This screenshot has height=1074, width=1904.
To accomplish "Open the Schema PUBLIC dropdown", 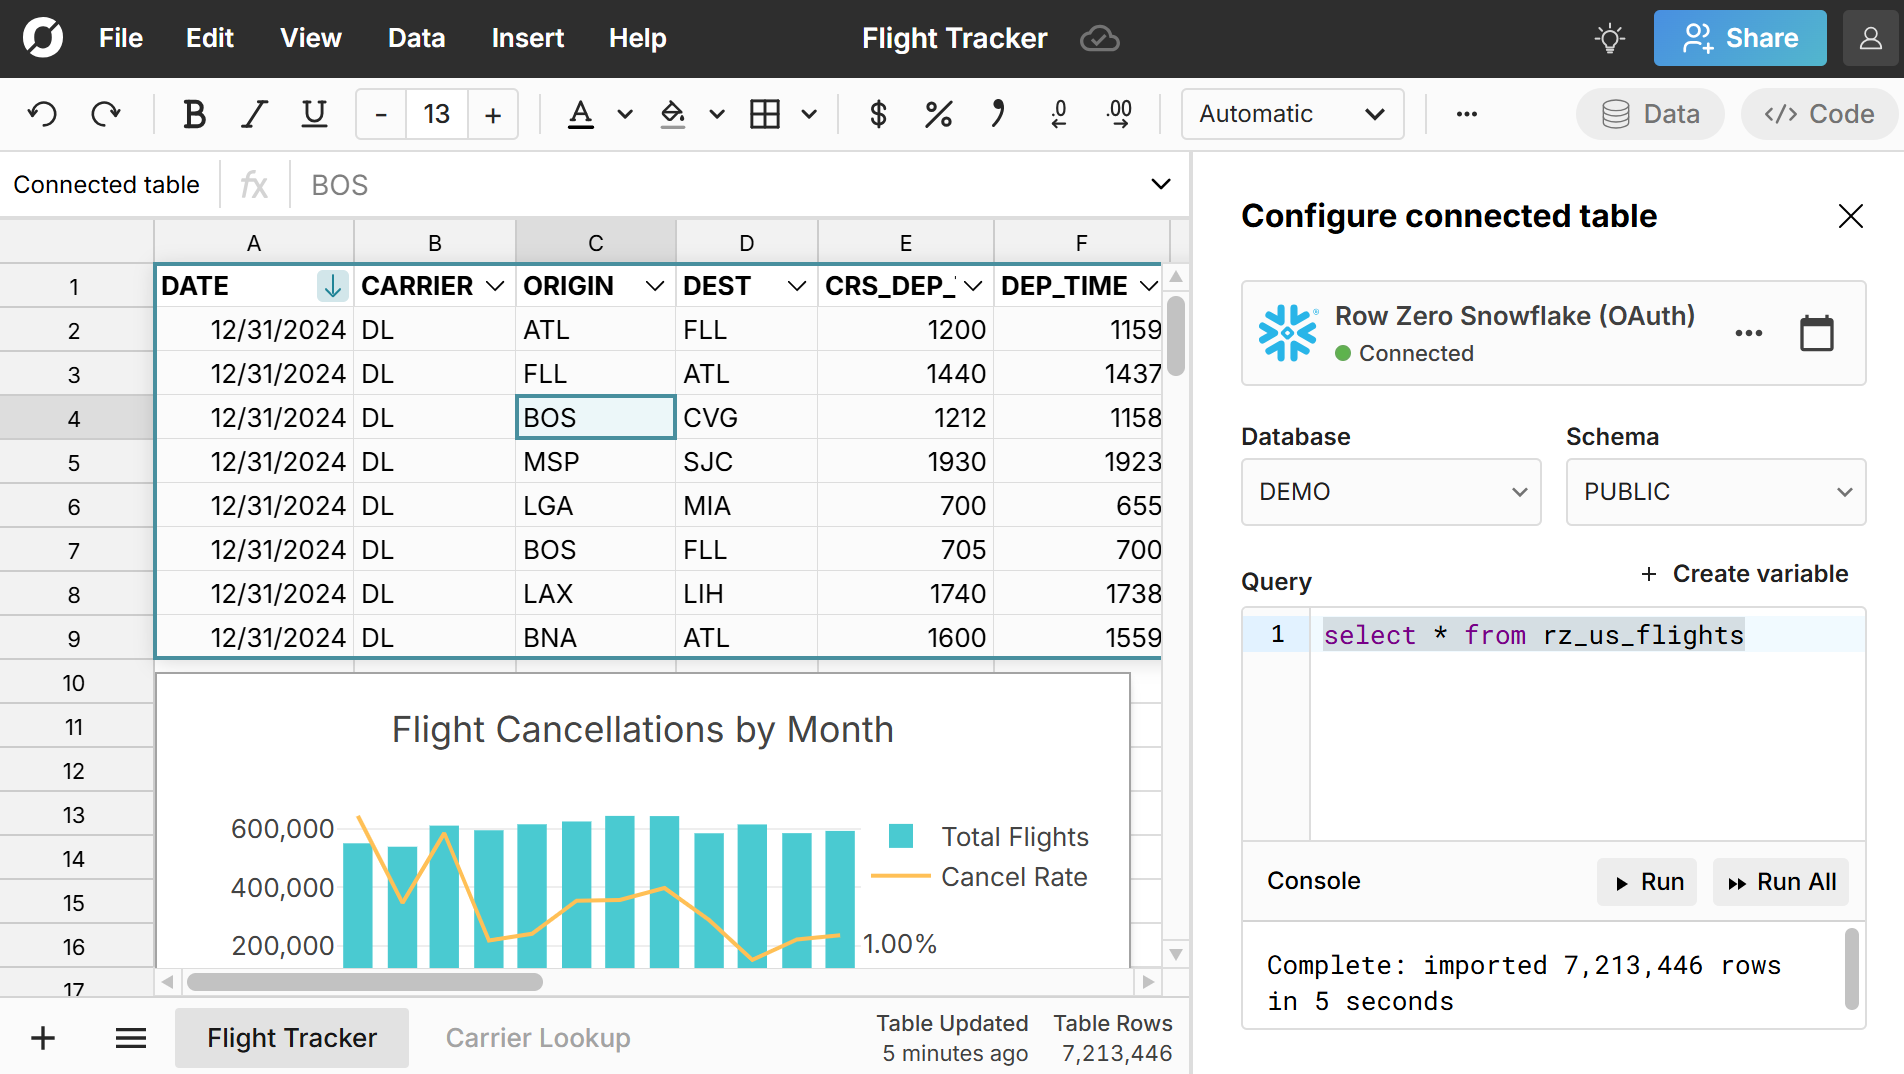I will pyautogui.click(x=1715, y=492).
